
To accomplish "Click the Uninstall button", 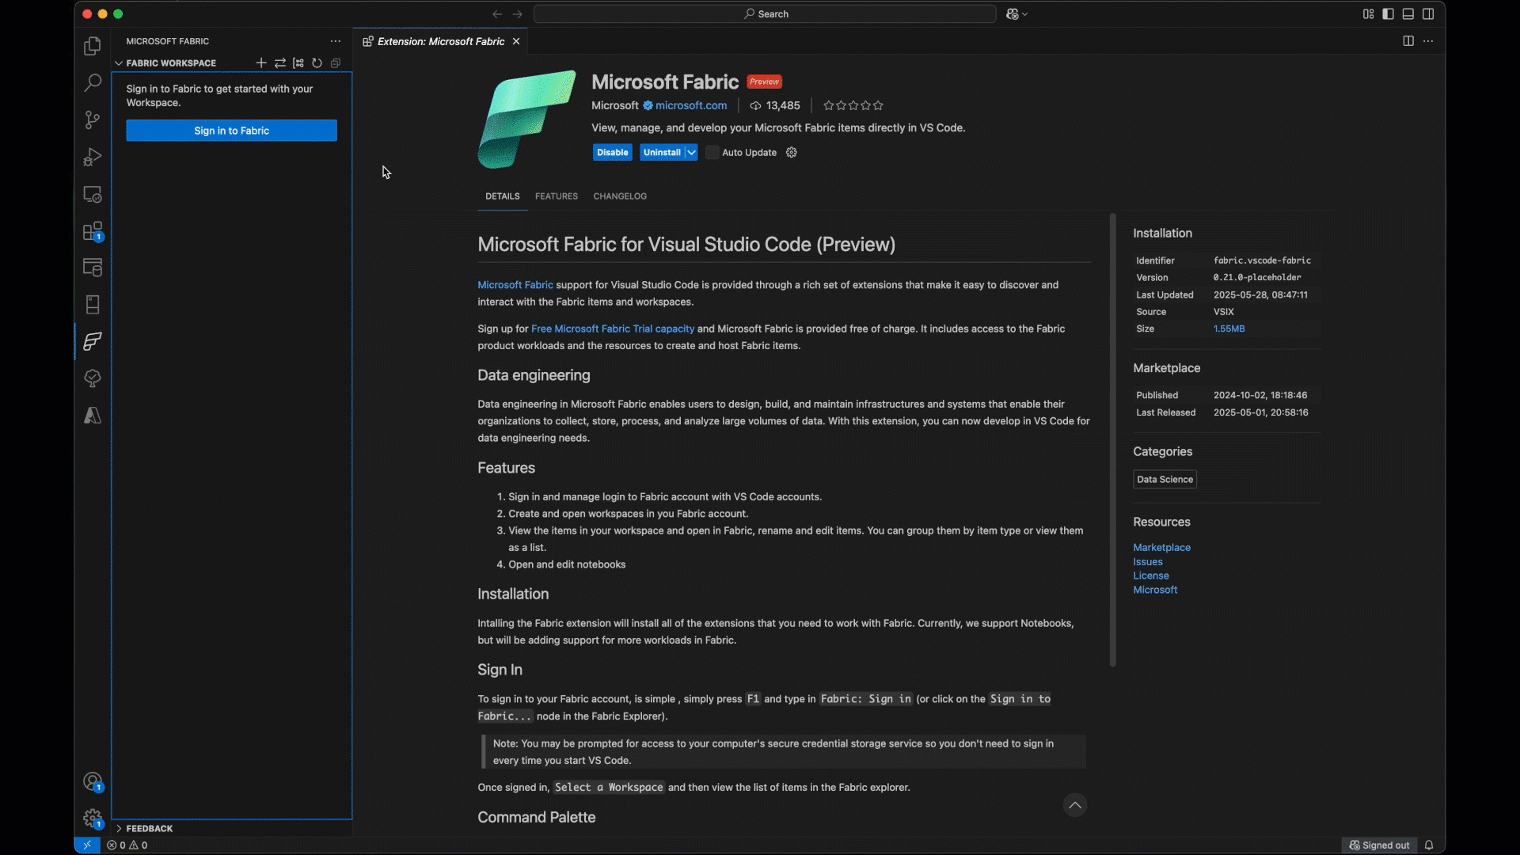I will (x=661, y=153).
